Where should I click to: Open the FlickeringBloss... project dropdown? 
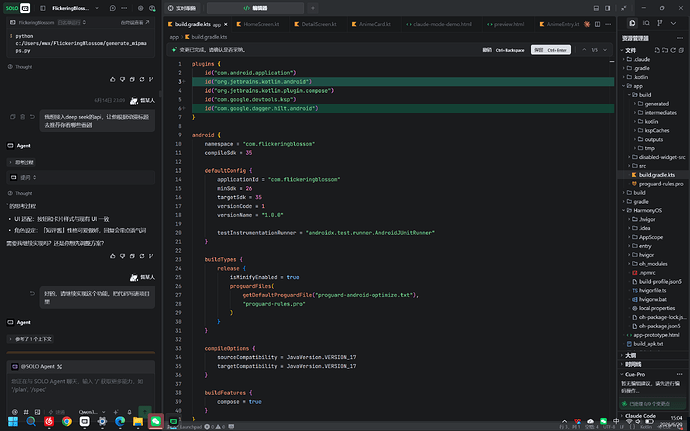click(x=75, y=8)
